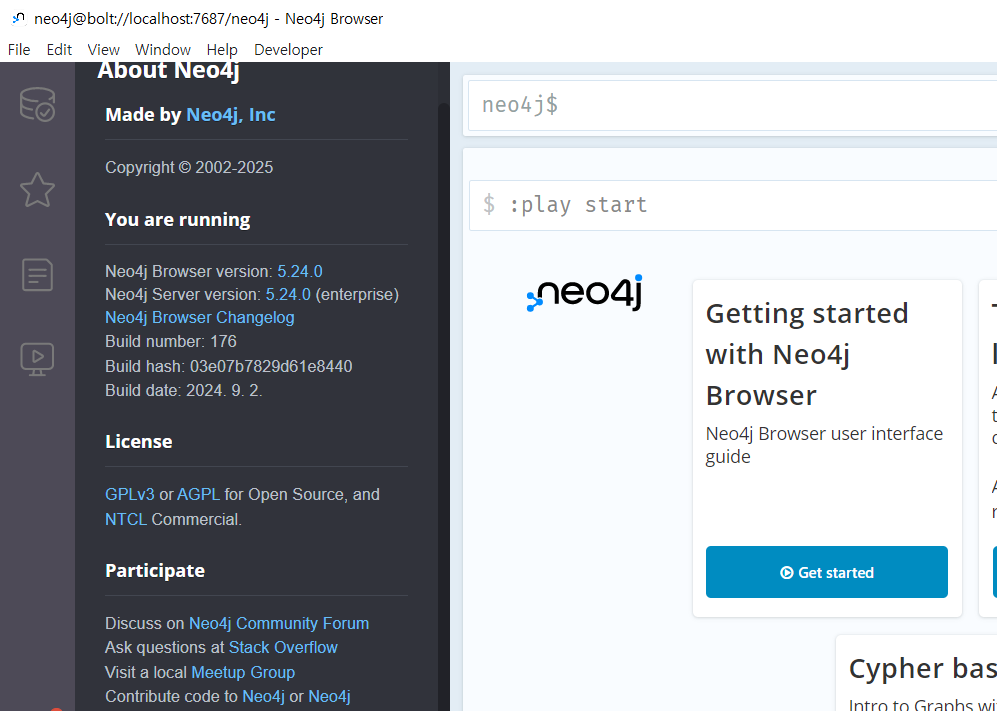The image size is (997, 711).
Task: Click the You are running heading
Action: click(x=177, y=219)
